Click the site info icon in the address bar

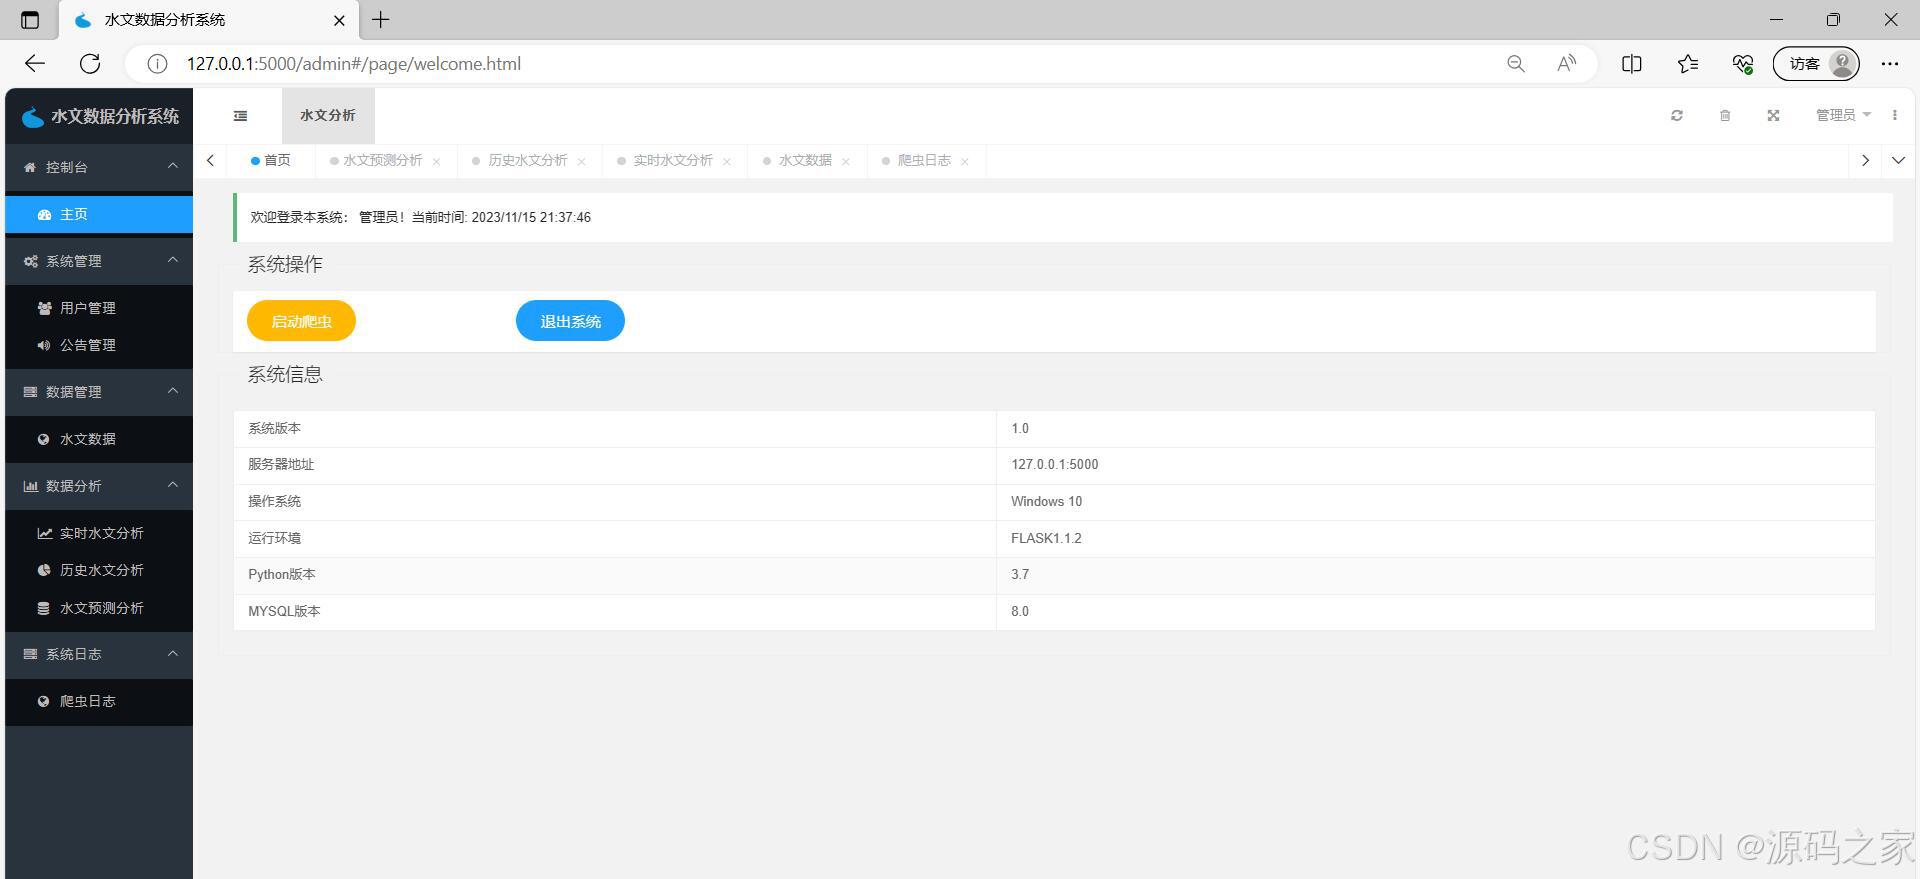point(157,64)
